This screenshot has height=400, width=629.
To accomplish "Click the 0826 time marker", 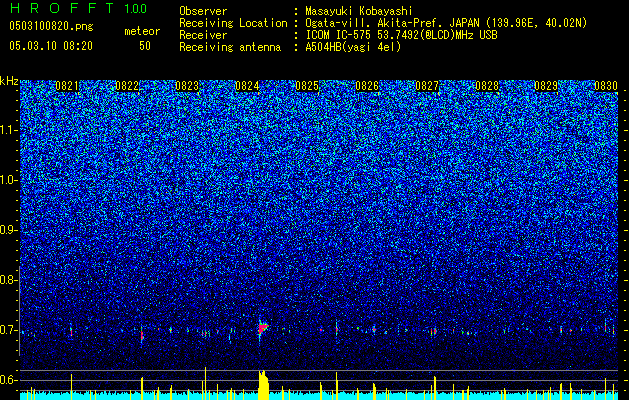I will click(367, 86).
